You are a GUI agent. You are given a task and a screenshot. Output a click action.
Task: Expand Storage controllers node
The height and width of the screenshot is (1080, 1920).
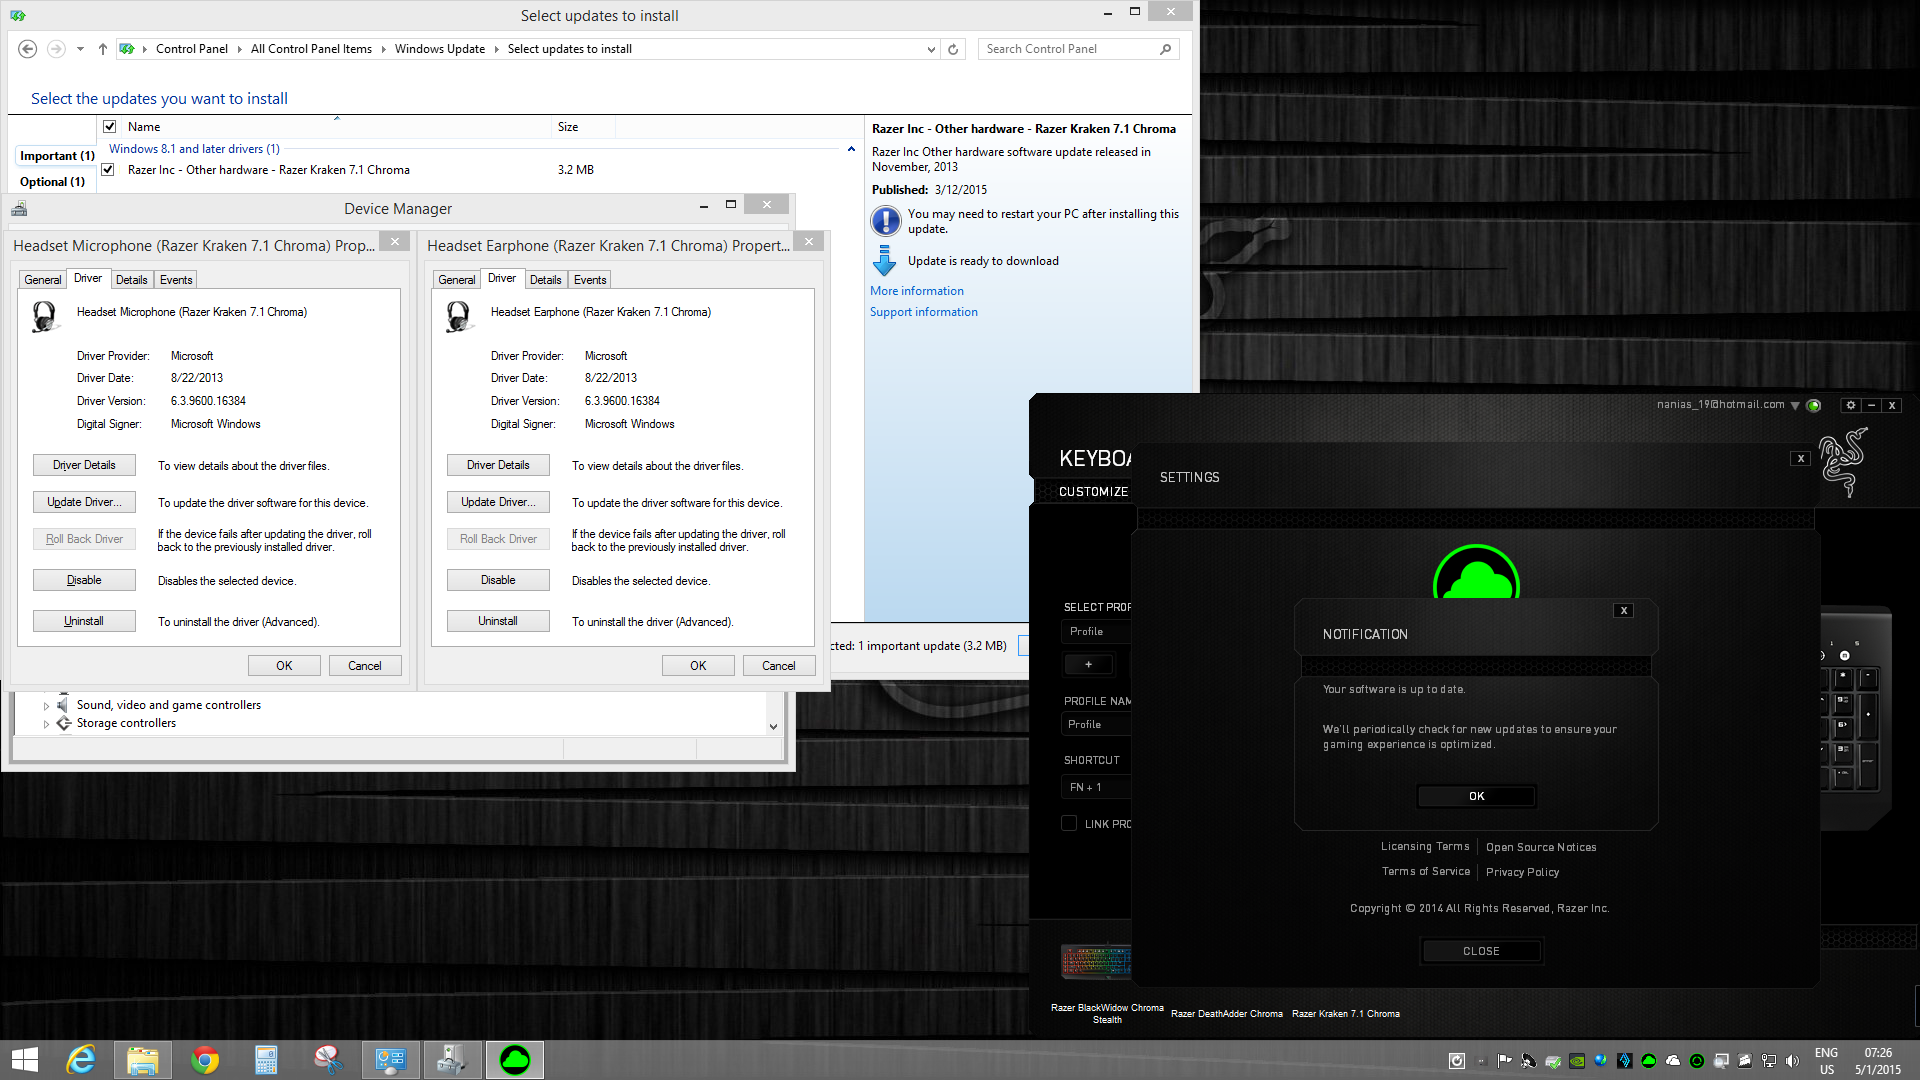pyautogui.click(x=46, y=724)
